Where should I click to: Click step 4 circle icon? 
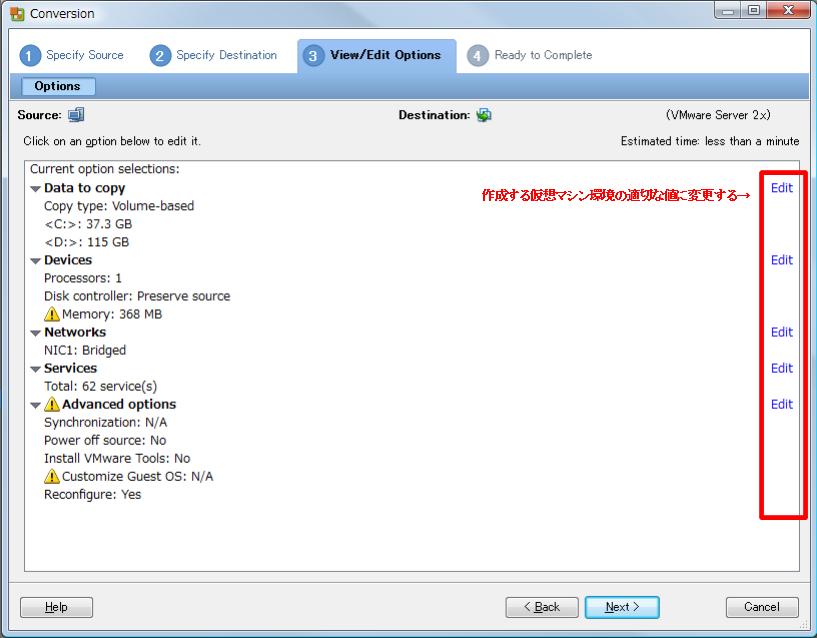(477, 56)
